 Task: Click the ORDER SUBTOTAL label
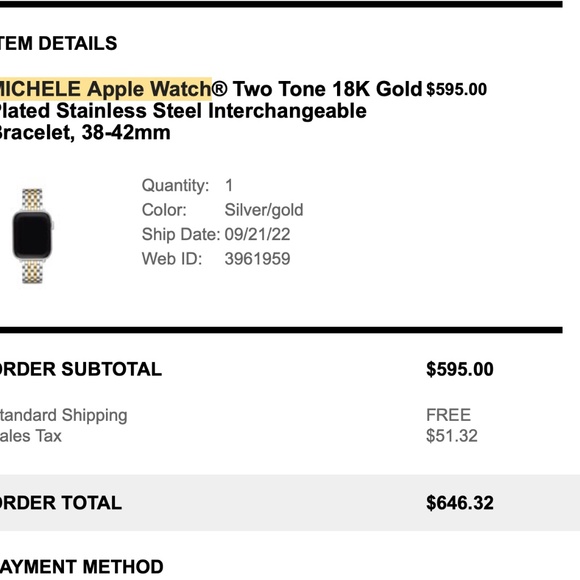(81, 369)
